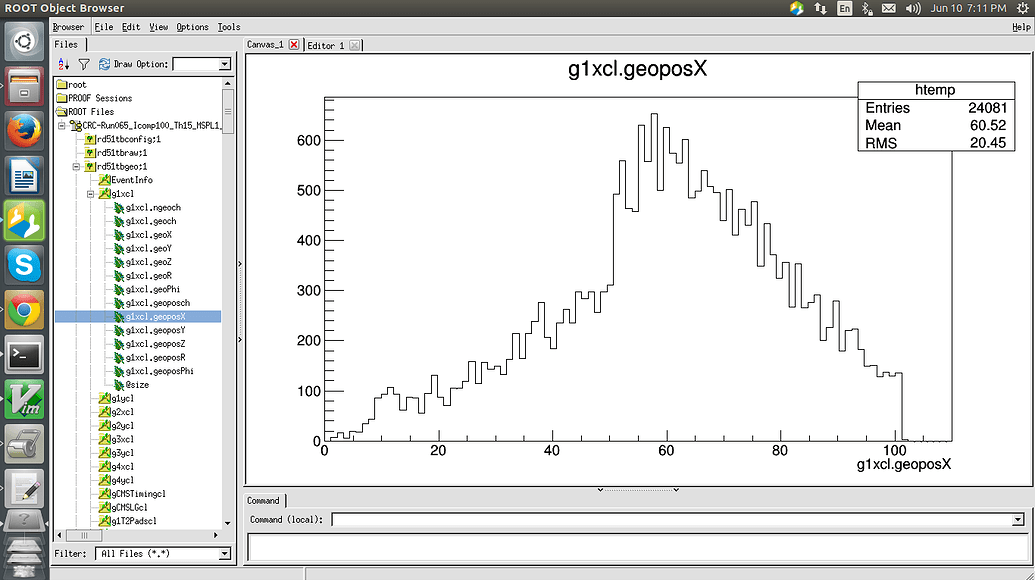Select the g2xcl branch
Screen dimensions: 1035x580
[x=123, y=412]
